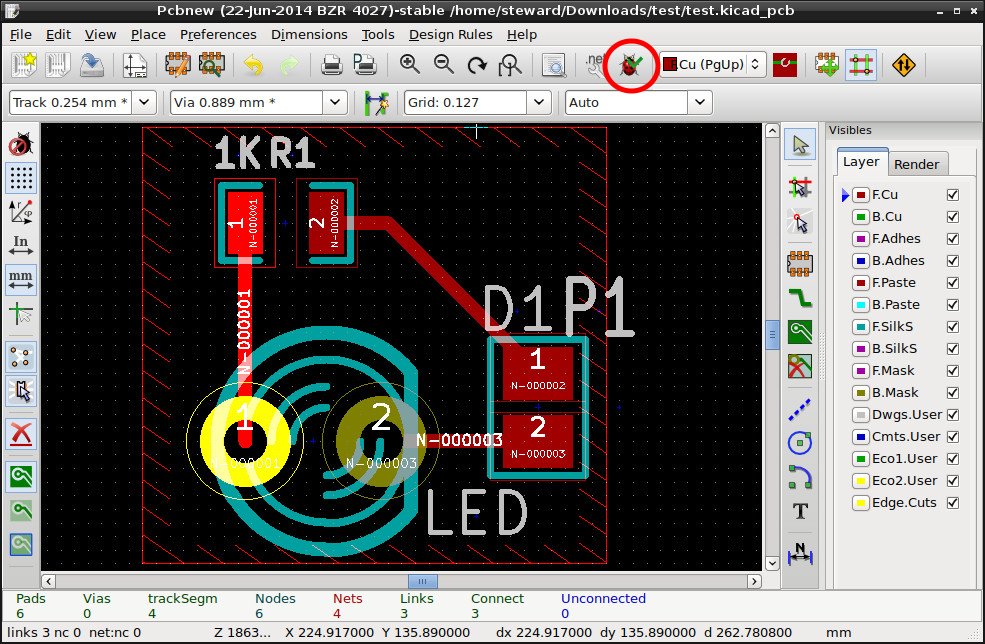The image size is (985, 644).
Task: Click the Zoom in magnifier
Action: tap(410, 64)
